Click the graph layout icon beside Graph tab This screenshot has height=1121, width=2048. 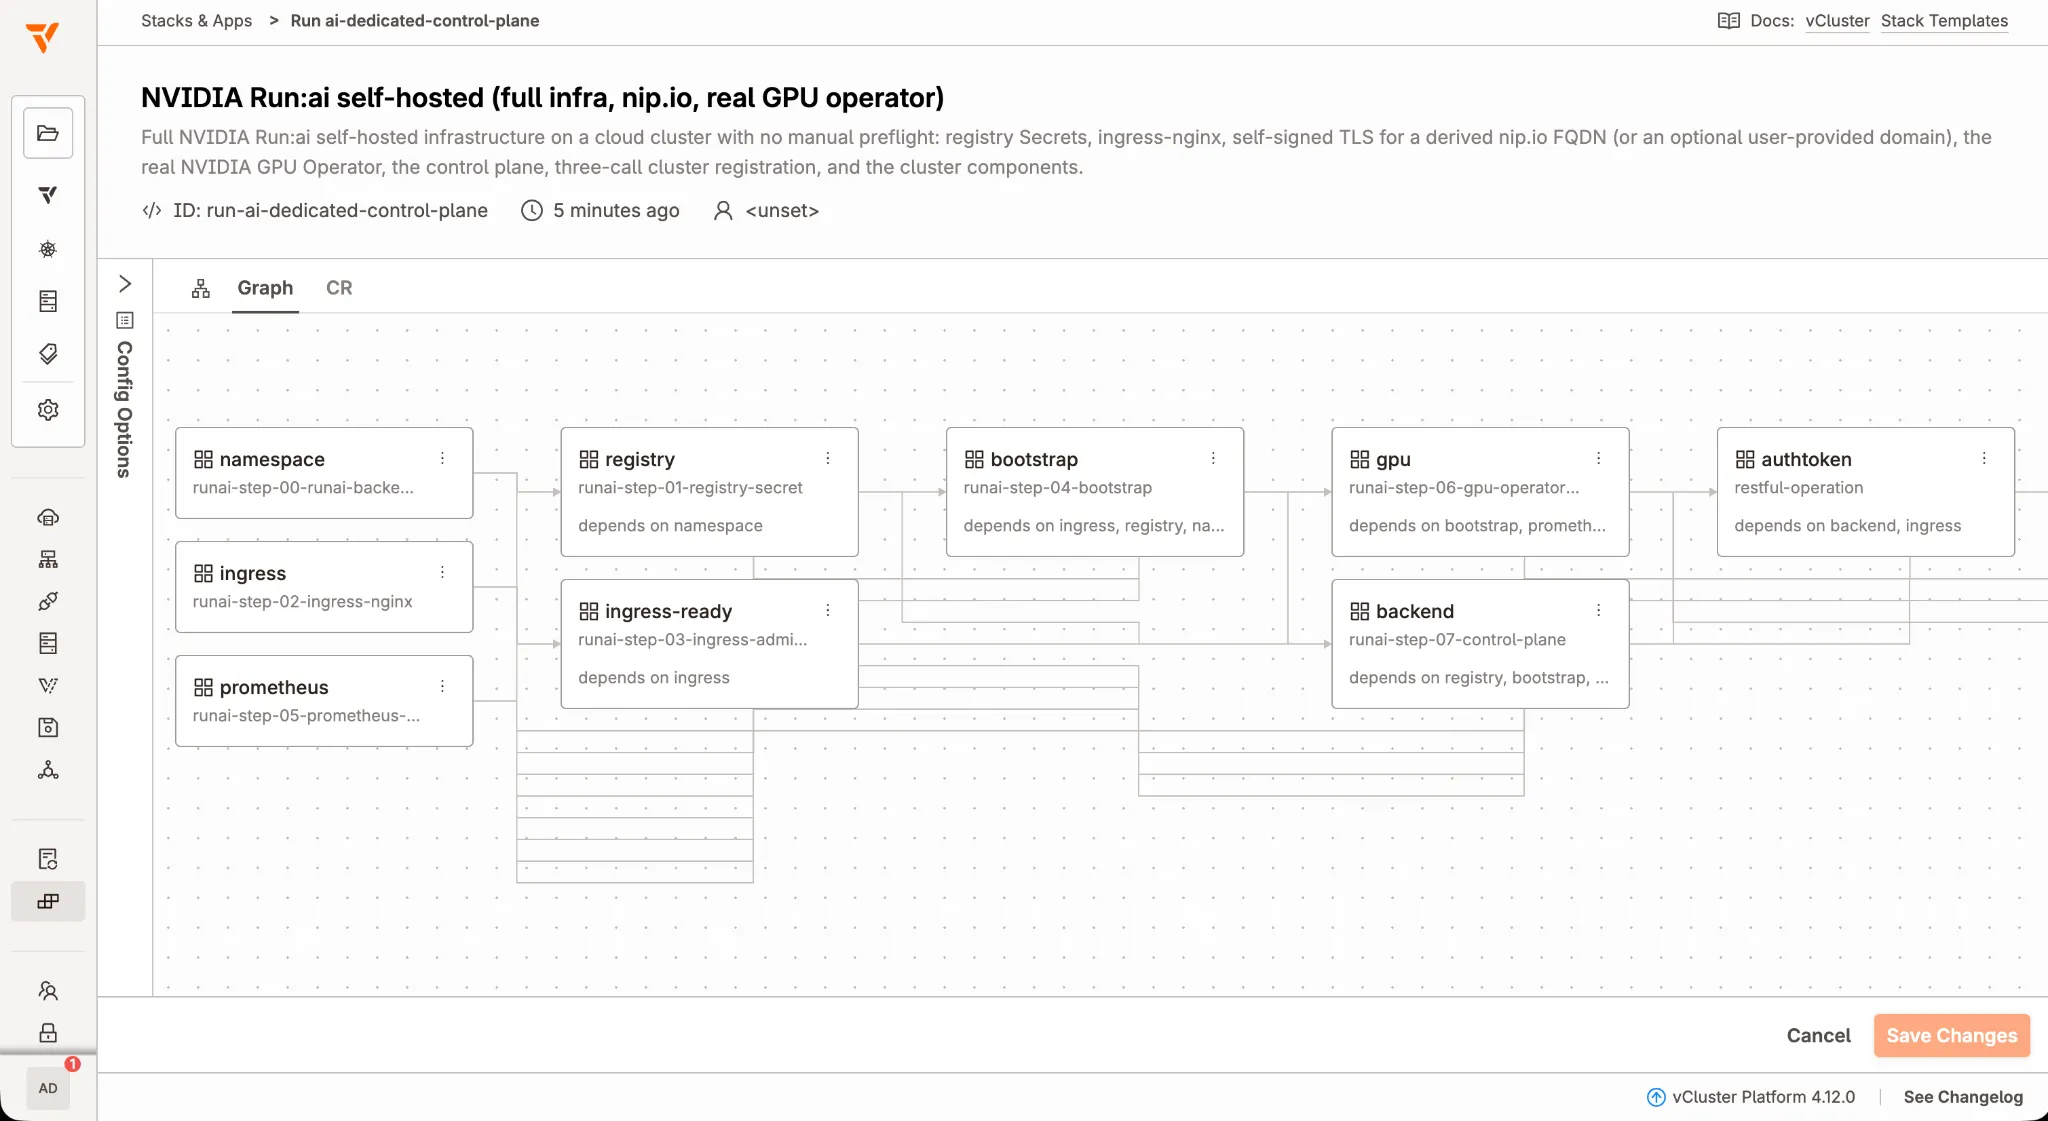(201, 288)
